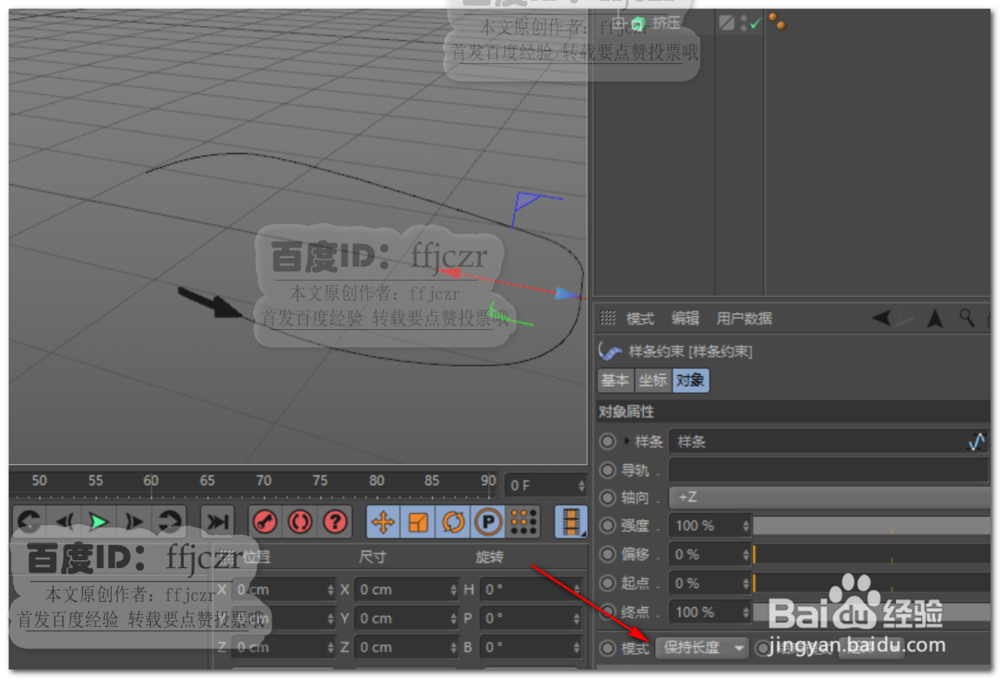Click the 起点 slider bar
The width and height of the screenshot is (1000, 679).
point(872,583)
